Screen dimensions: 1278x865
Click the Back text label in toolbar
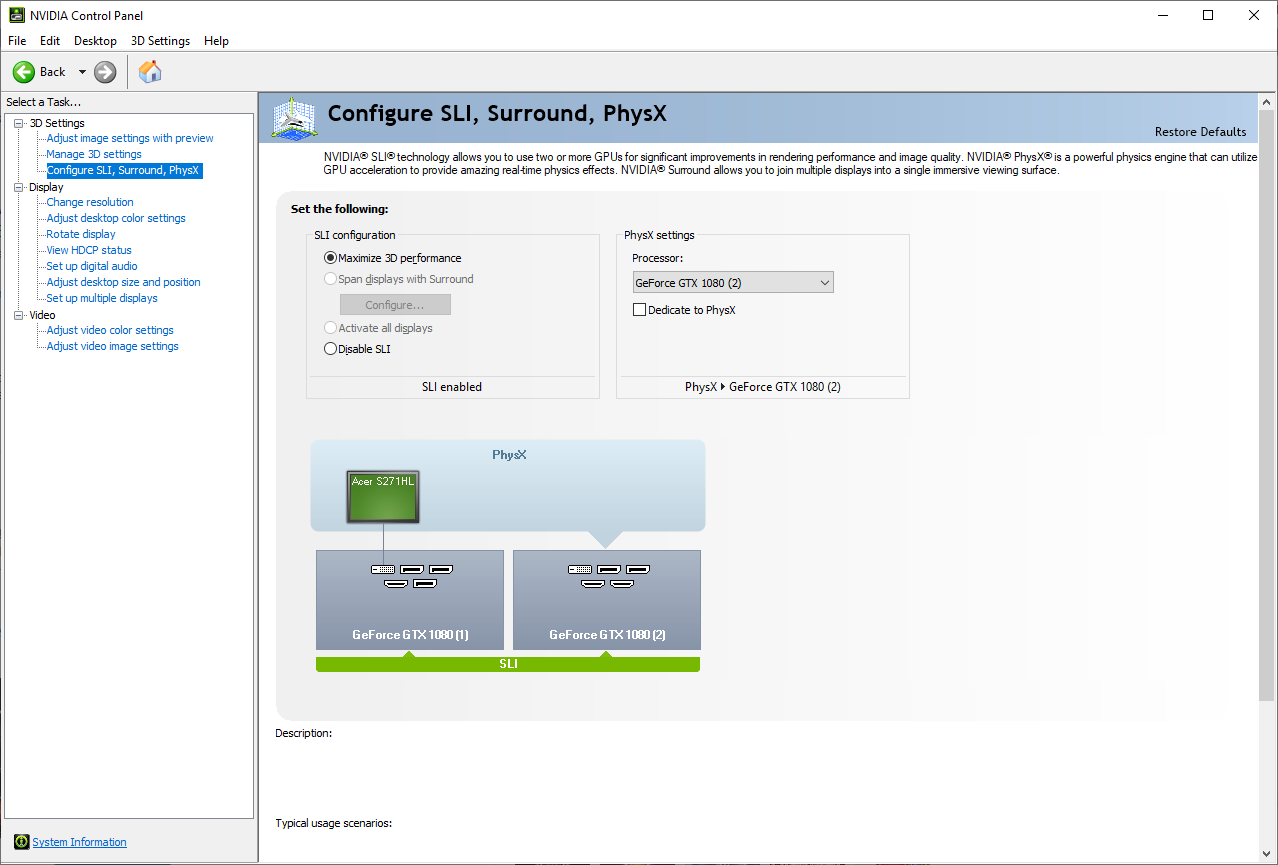tap(52, 72)
